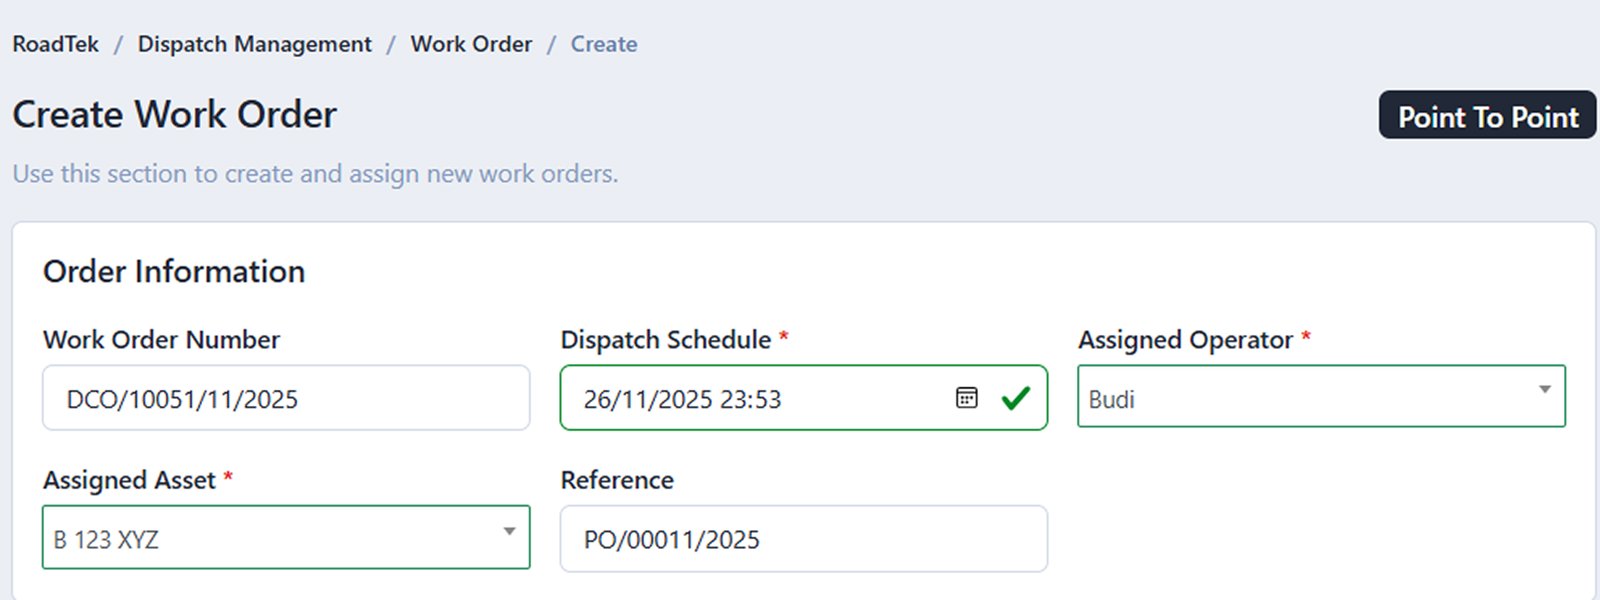Click the Reference field containing PO/00011/2025

pos(802,539)
